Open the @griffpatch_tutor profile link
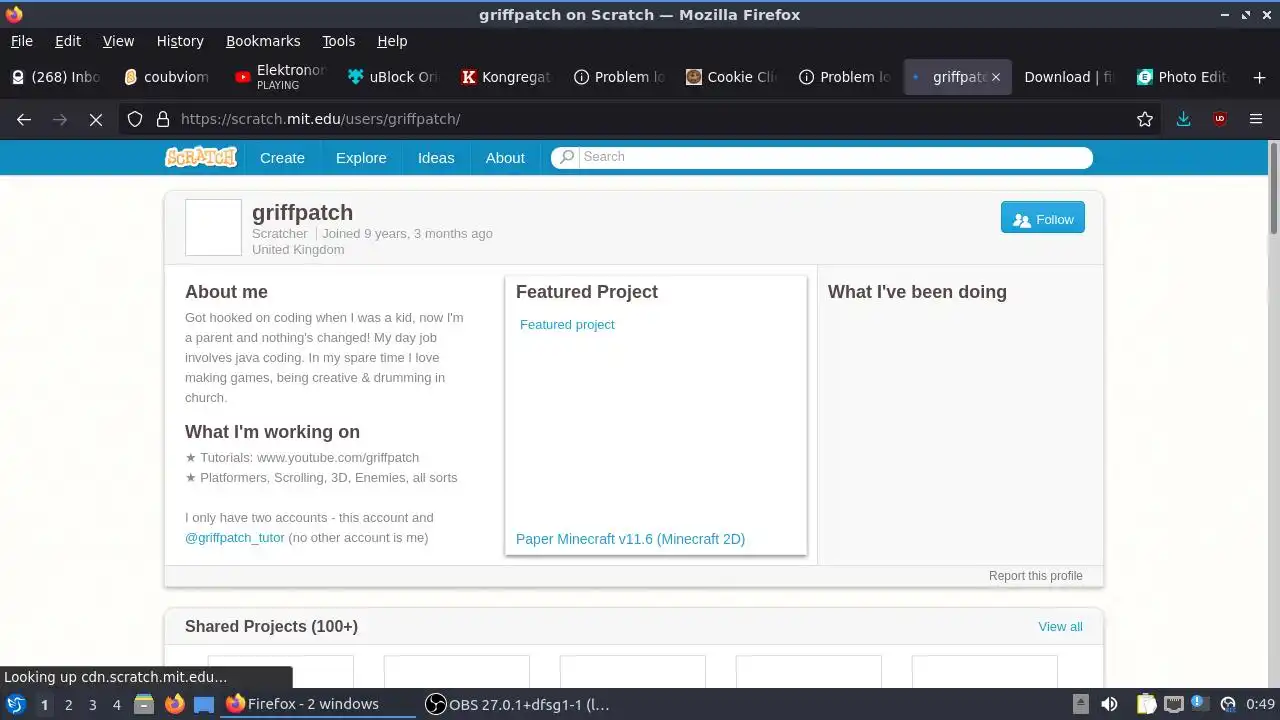This screenshot has width=1280, height=720. tap(235, 537)
